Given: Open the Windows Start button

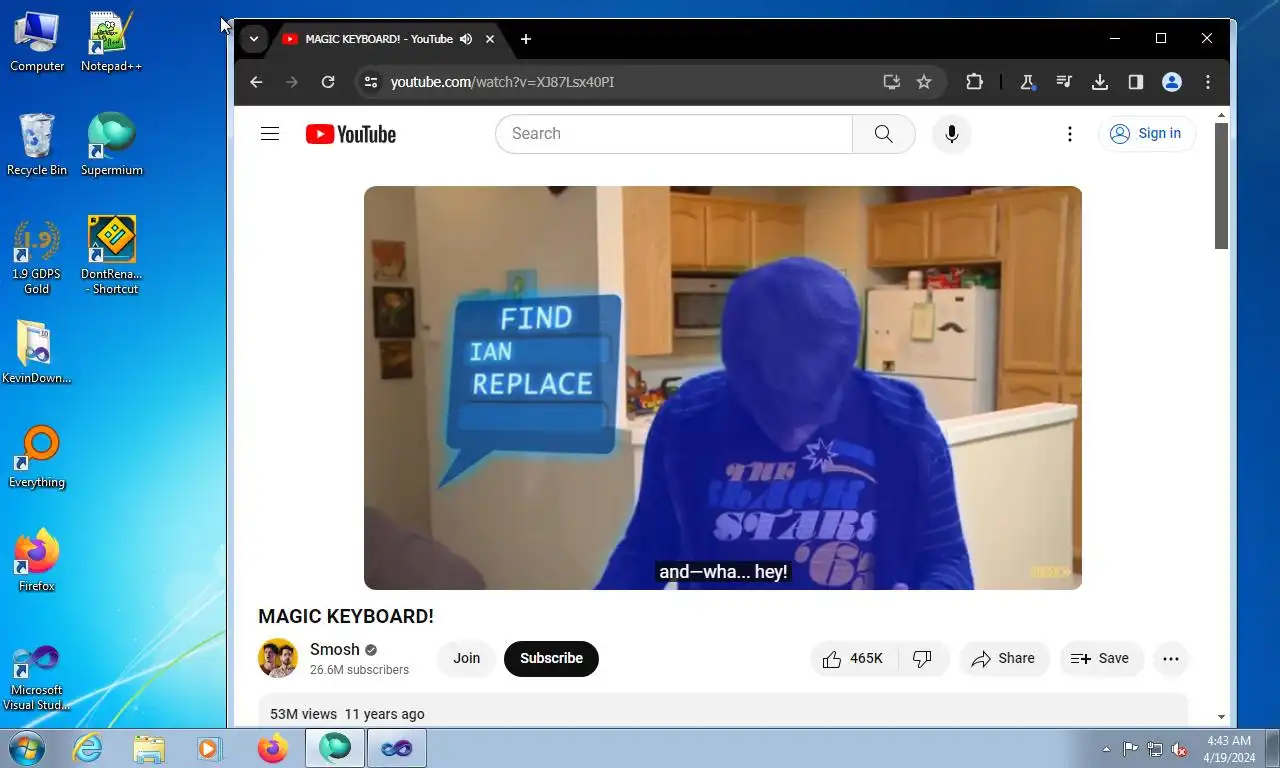Looking at the screenshot, I should tap(27, 747).
